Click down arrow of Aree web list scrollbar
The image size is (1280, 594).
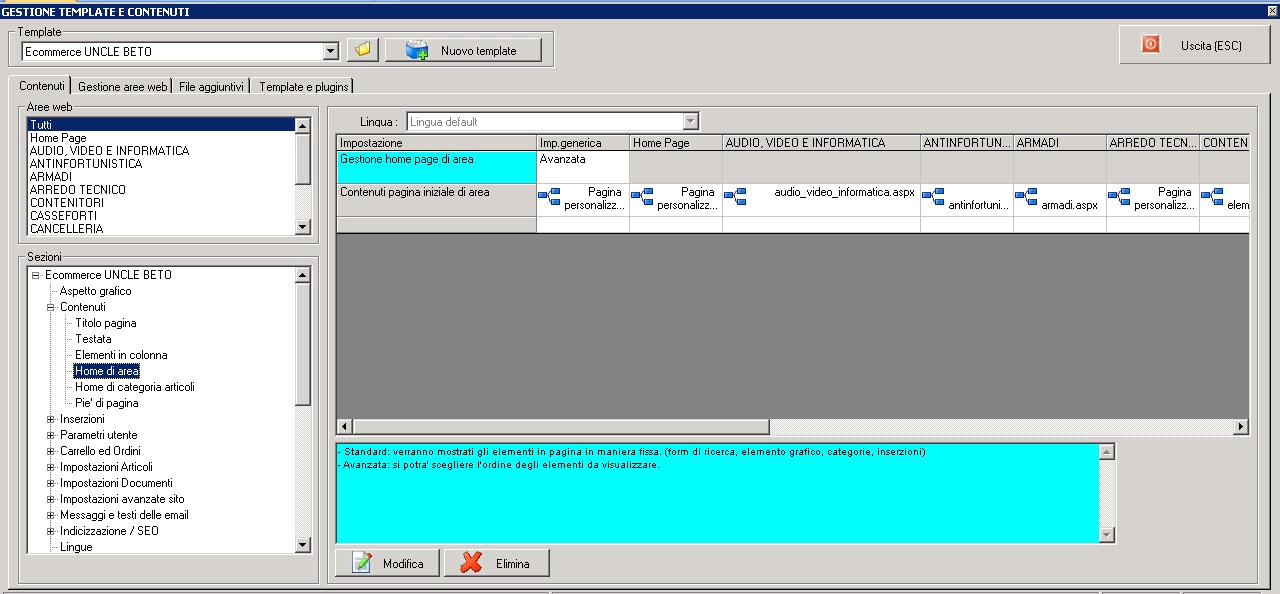303,227
